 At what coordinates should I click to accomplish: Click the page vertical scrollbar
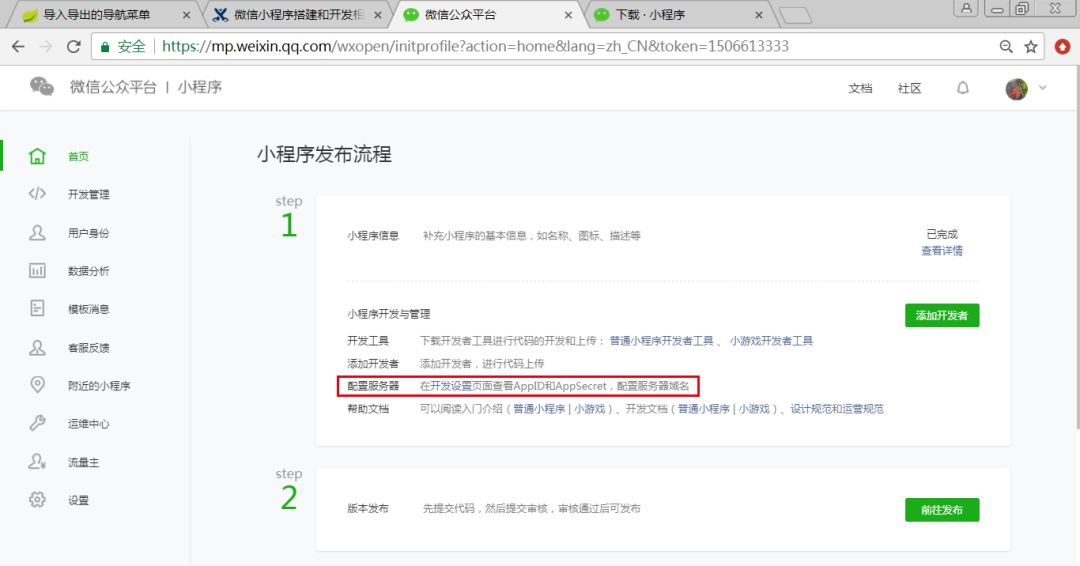pos(1077,248)
